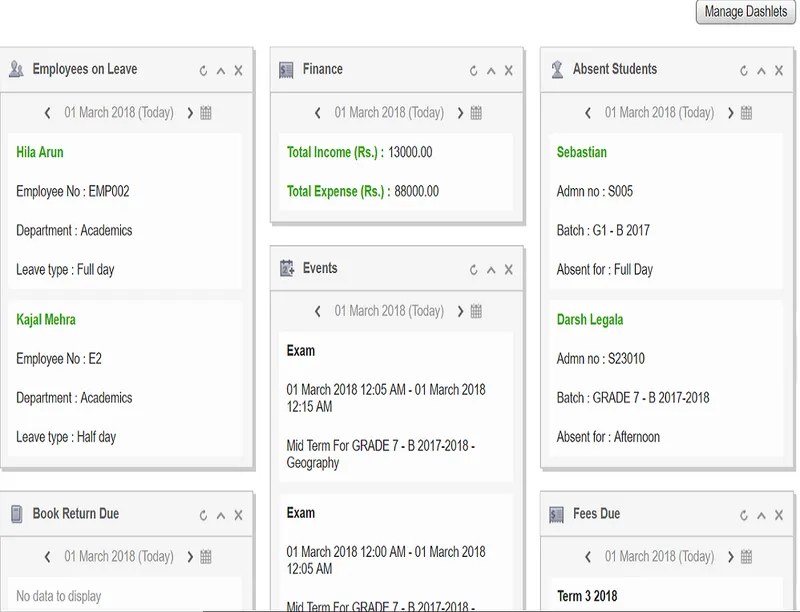
Task: Click the Manage Dashlets button
Action: click(745, 11)
